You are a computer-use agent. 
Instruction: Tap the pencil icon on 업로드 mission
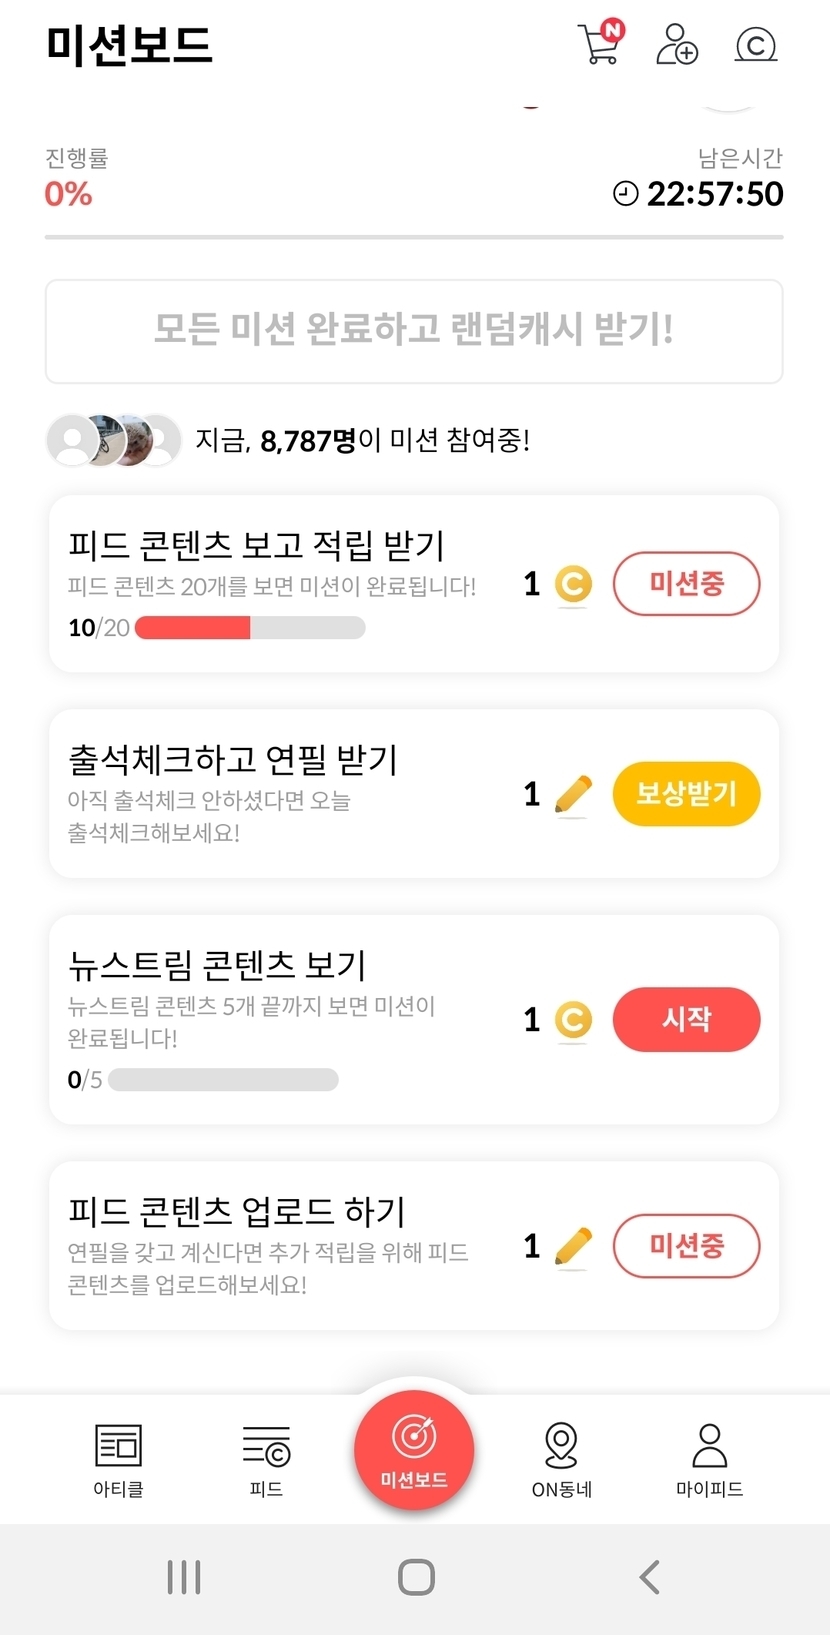[573, 1246]
